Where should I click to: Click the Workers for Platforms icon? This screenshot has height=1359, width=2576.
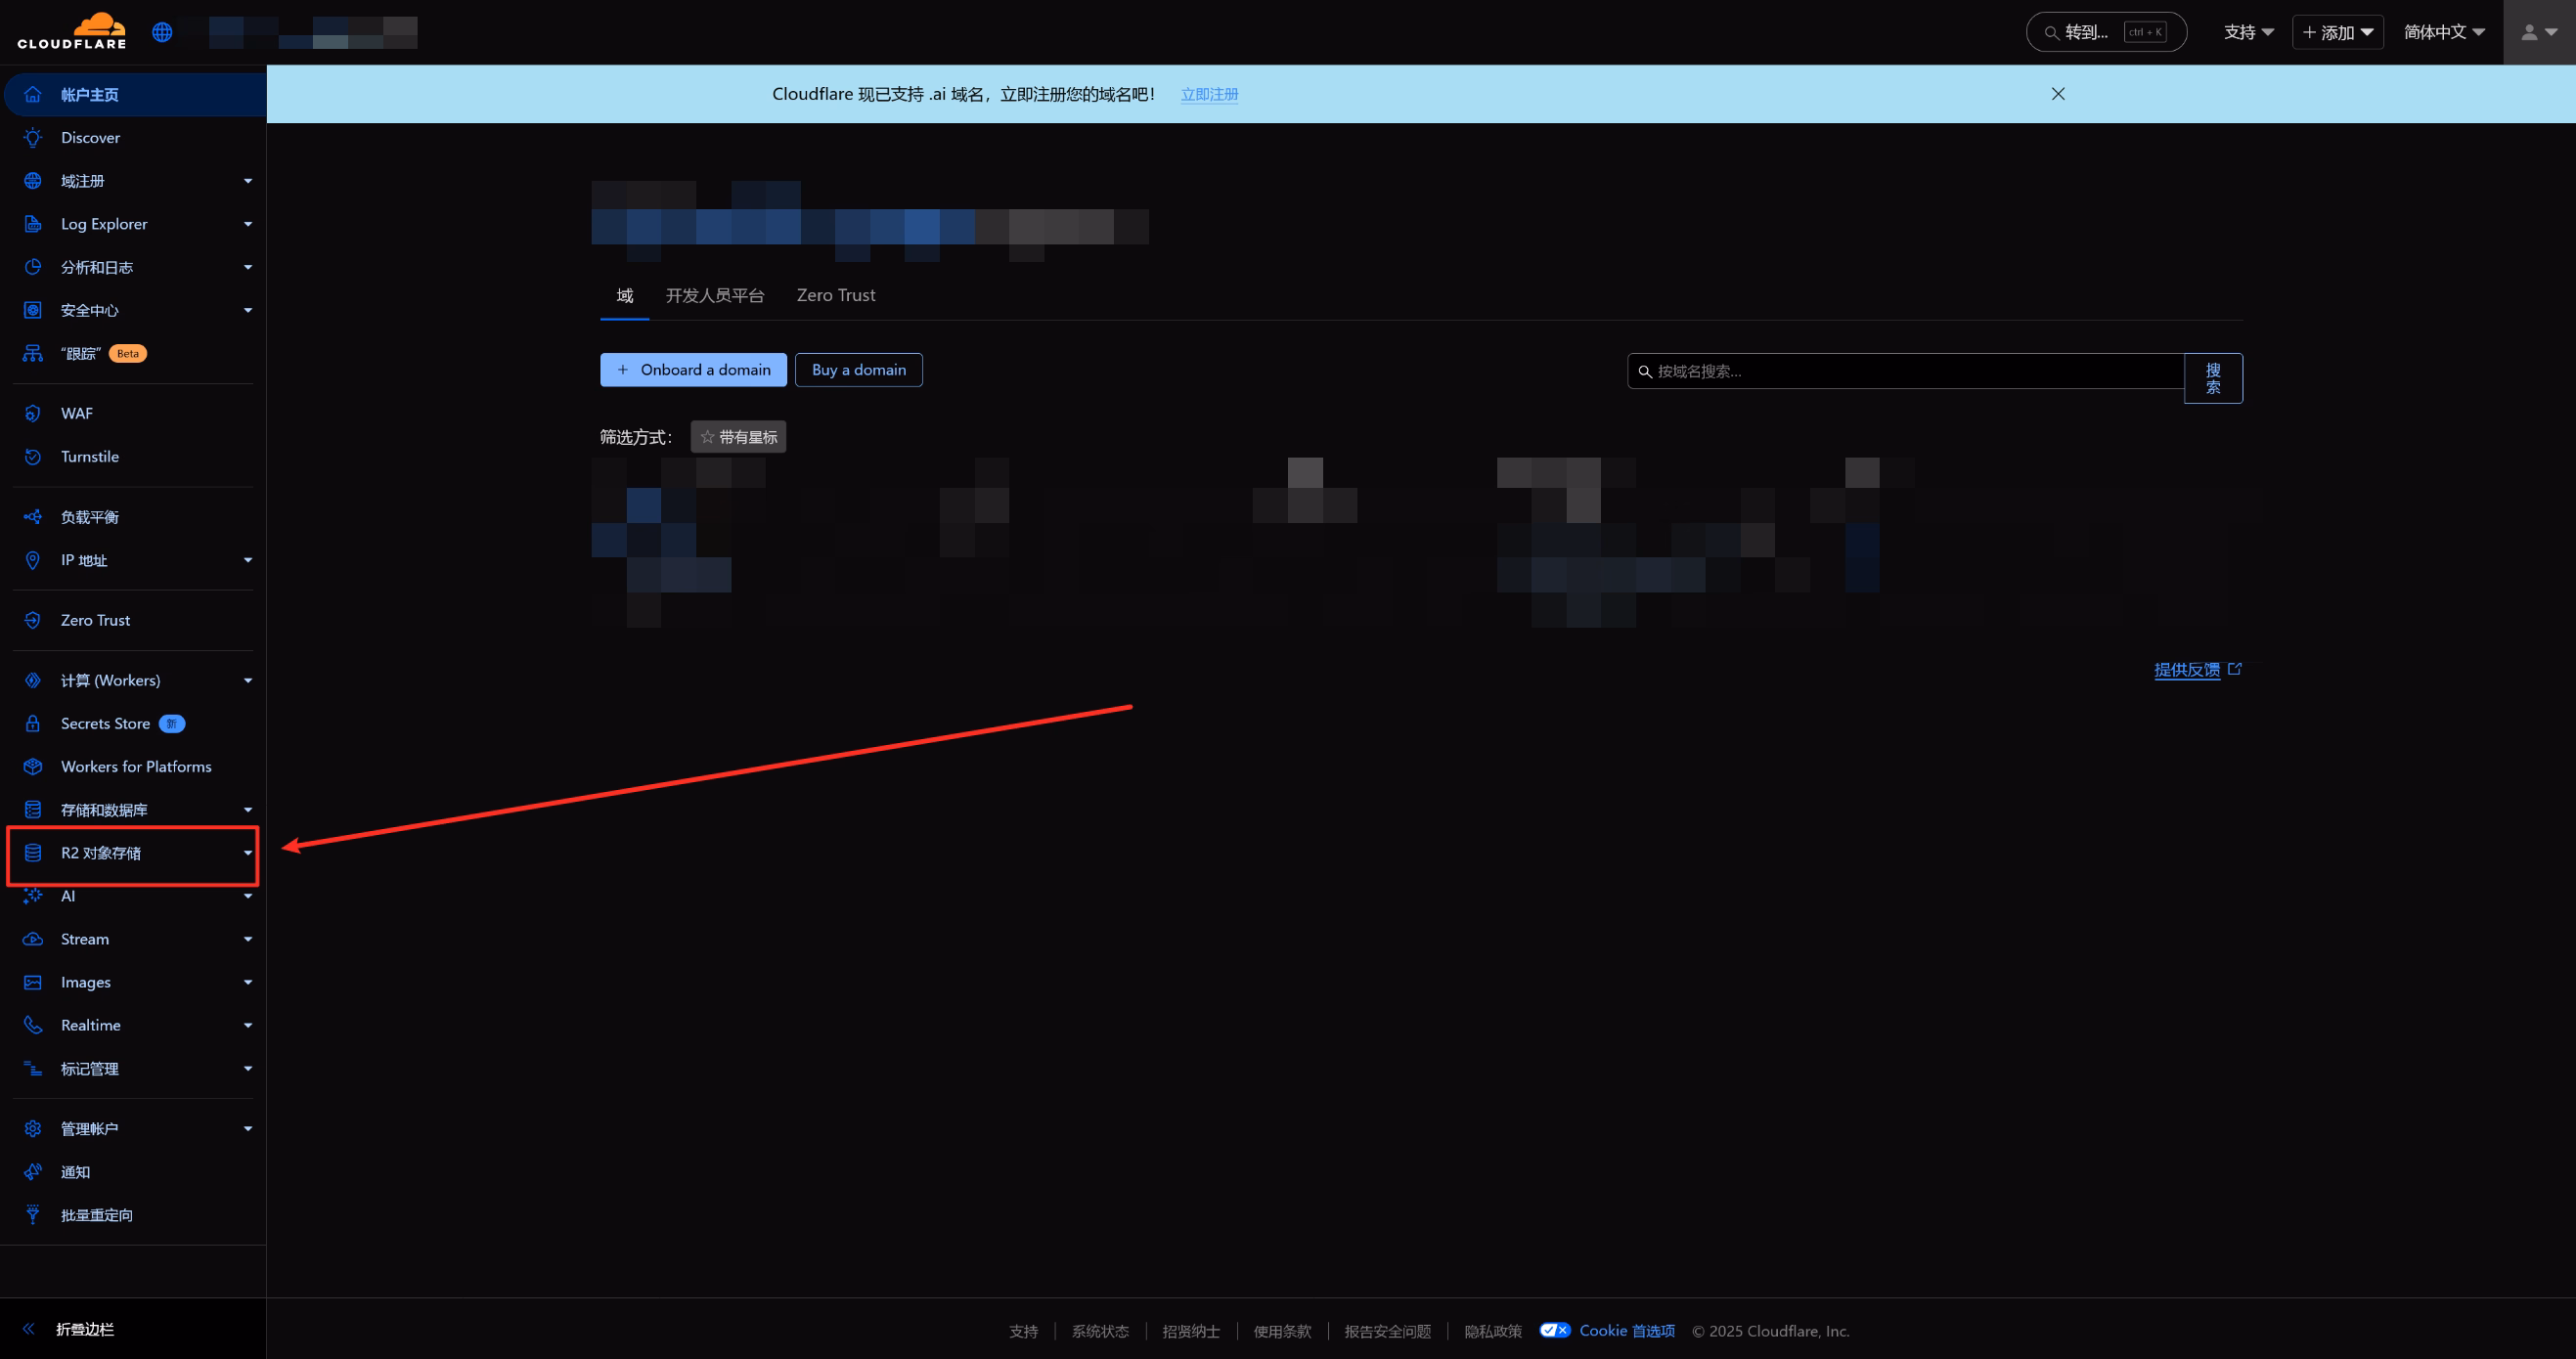click(x=33, y=766)
